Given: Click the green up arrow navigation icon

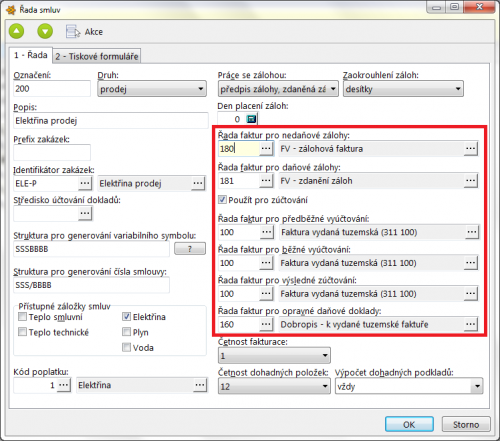Looking at the screenshot, I should [16, 32].
